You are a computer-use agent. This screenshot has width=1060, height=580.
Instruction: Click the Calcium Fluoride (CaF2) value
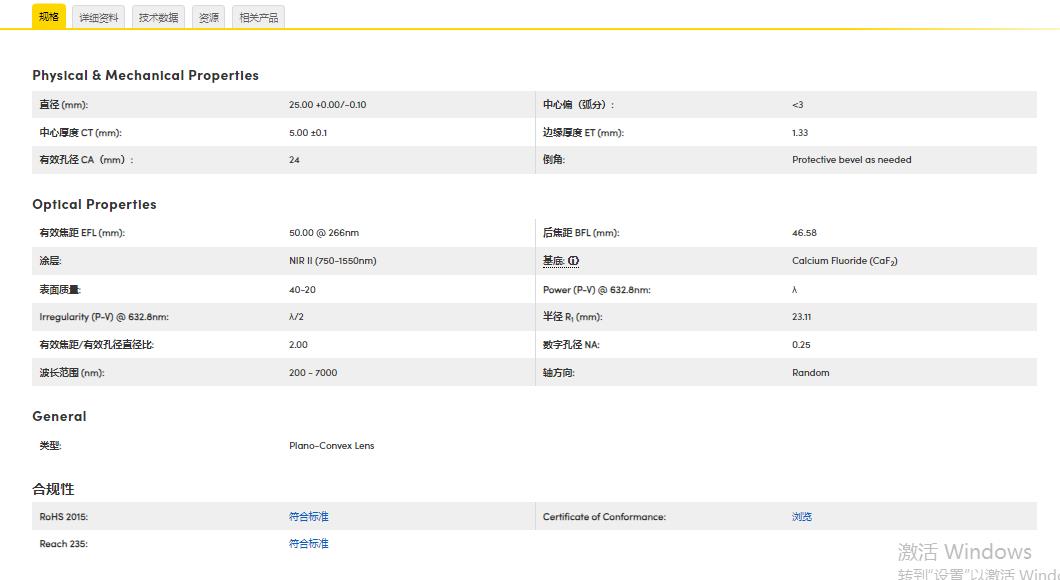(844, 261)
